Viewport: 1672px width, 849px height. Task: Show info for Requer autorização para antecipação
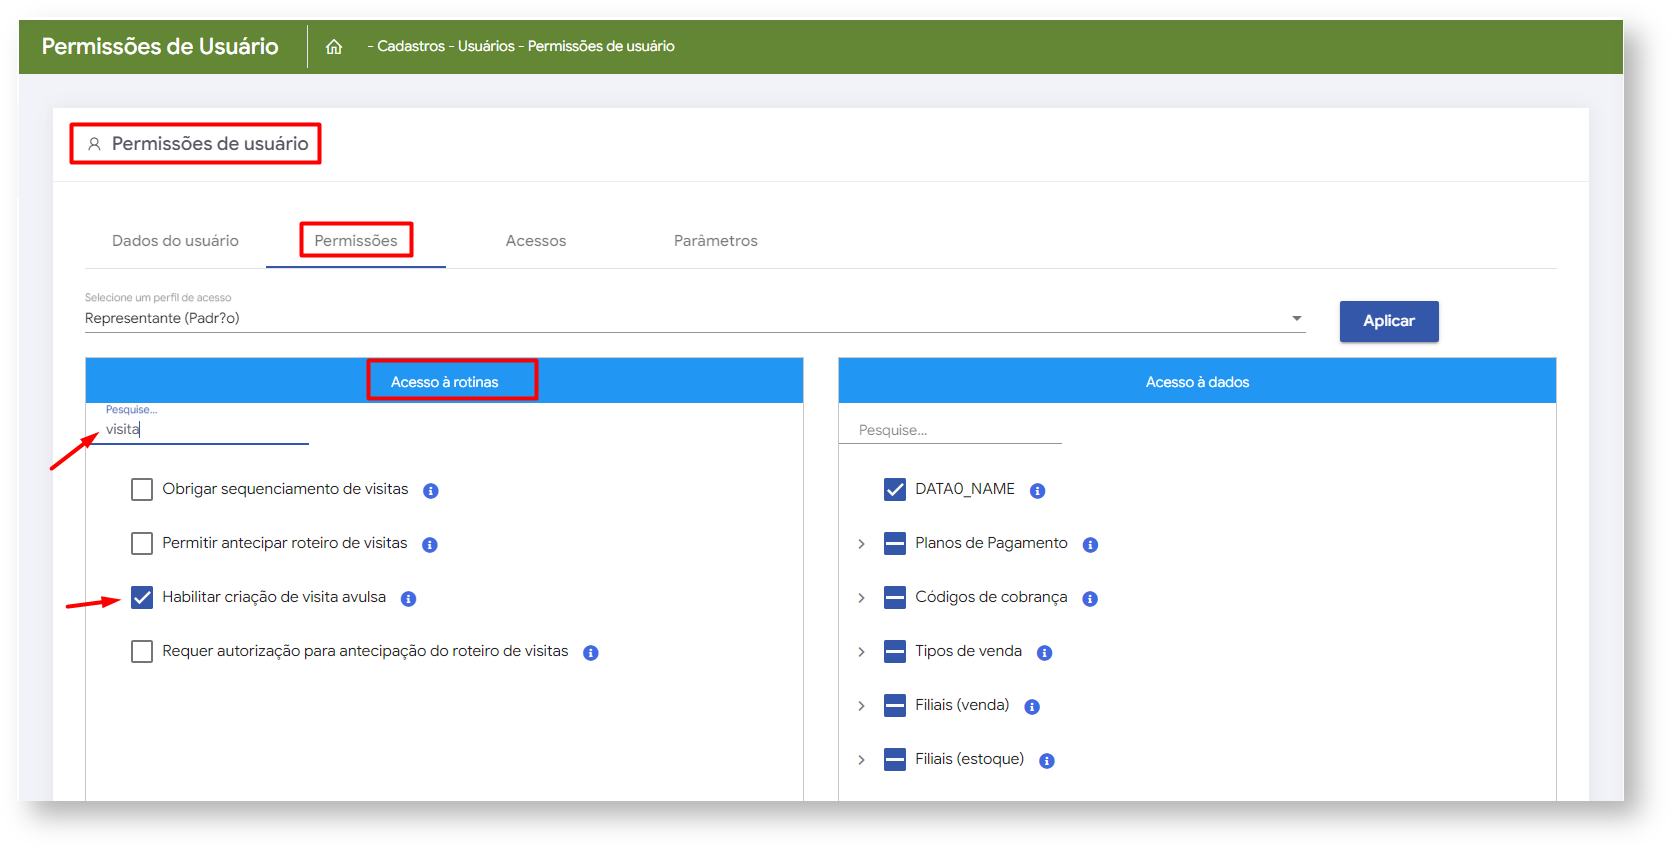pyautogui.click(x=591, y=653)
